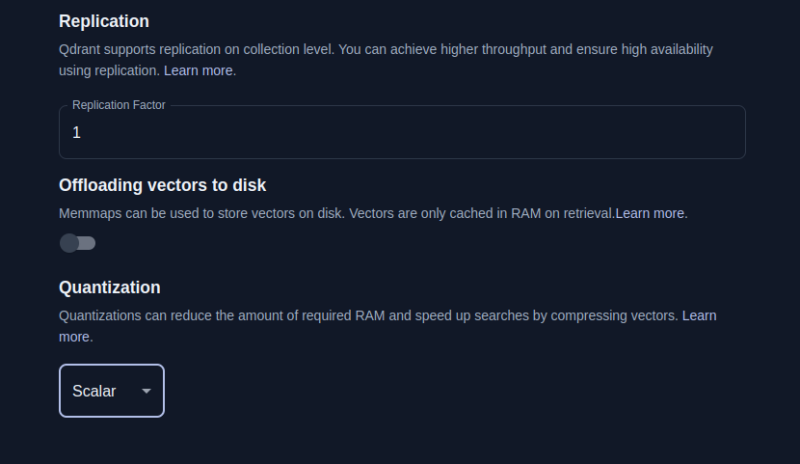Screen dimensions: 800x464
Task: Open the Scalar quantization dropdown
Action: click(x=111, y=391)
